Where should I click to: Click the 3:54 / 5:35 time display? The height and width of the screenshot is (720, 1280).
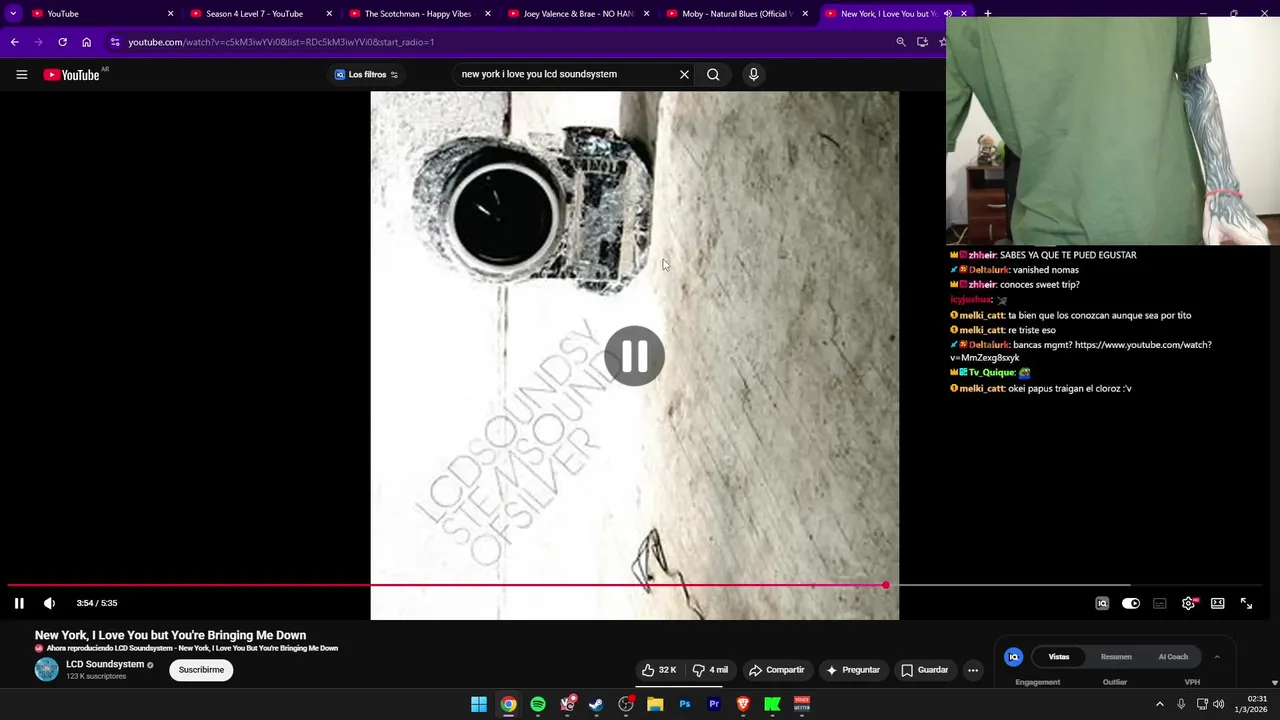tap(97, 603)
